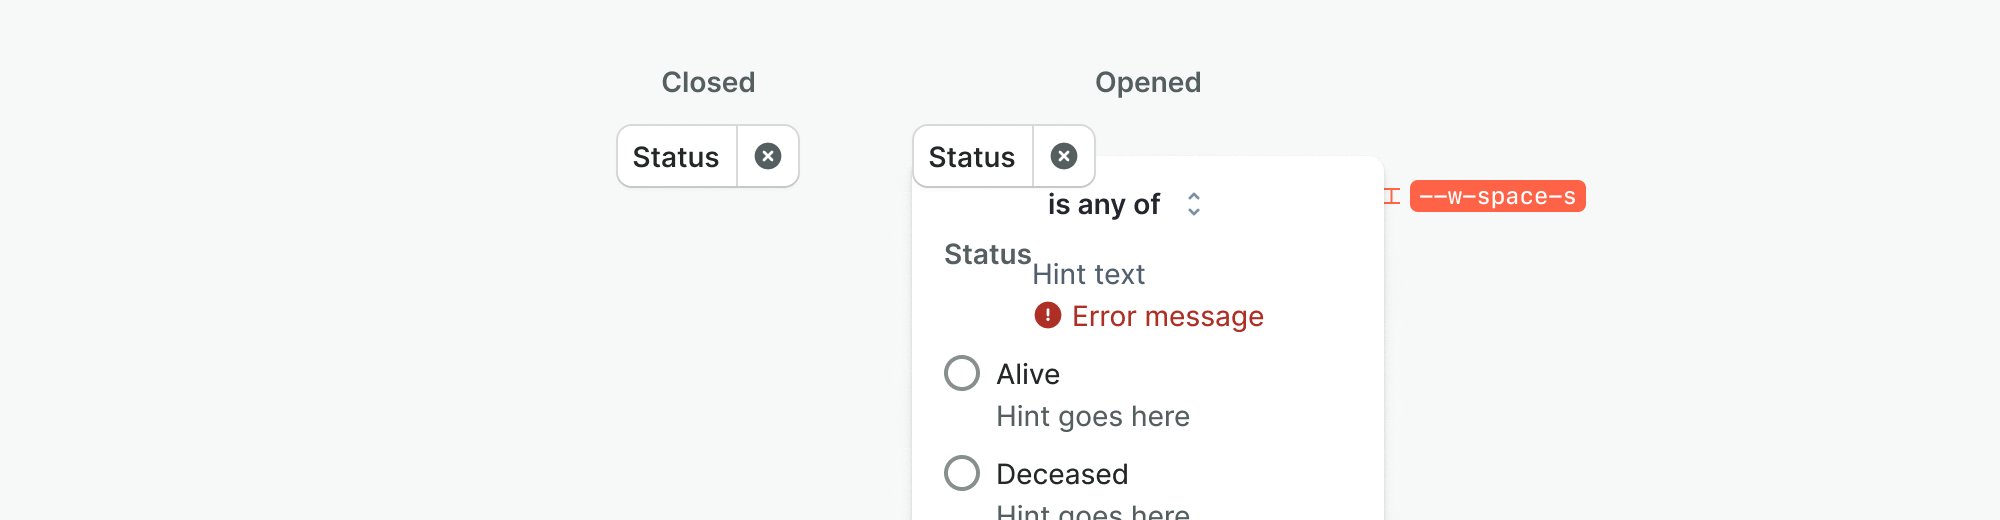Viewport: 2000px width, 520px height.
Task: Click the red error exclamation icon
Action: [1047, 316]
